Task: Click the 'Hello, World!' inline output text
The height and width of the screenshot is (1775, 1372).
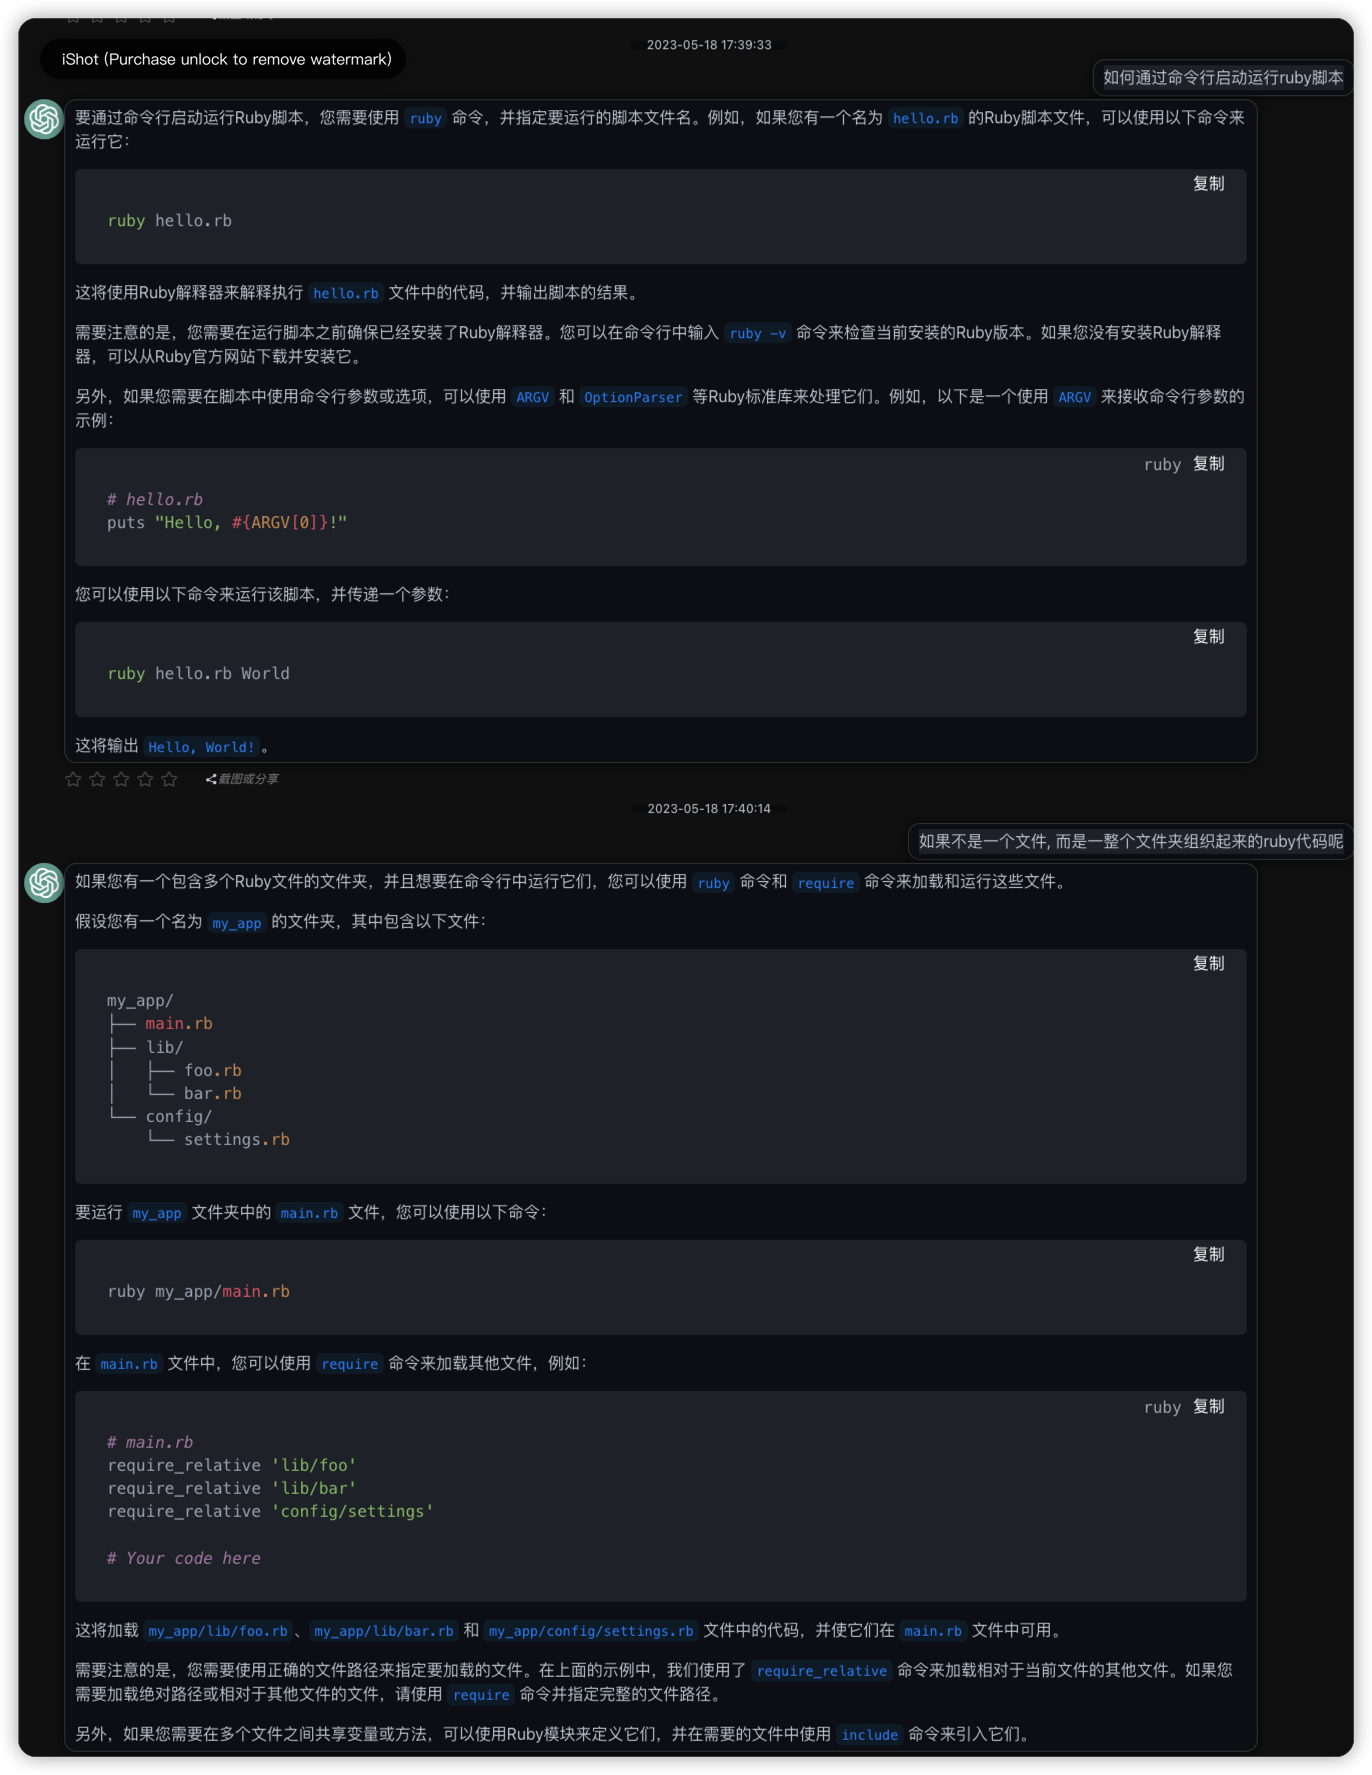Action: (201, 747)
